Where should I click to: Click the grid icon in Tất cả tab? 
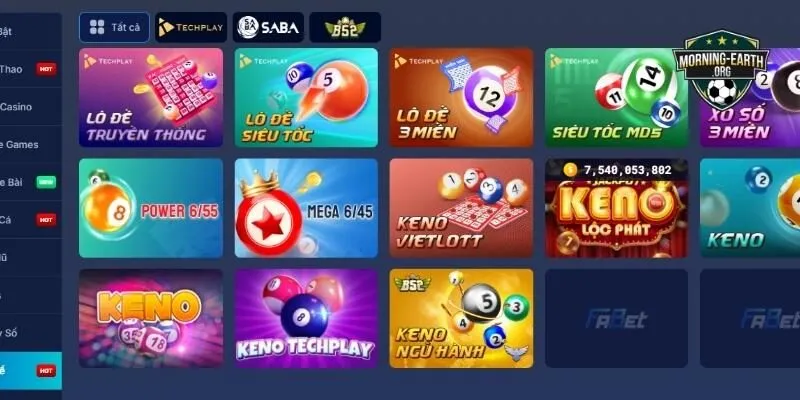pos(97,27)
